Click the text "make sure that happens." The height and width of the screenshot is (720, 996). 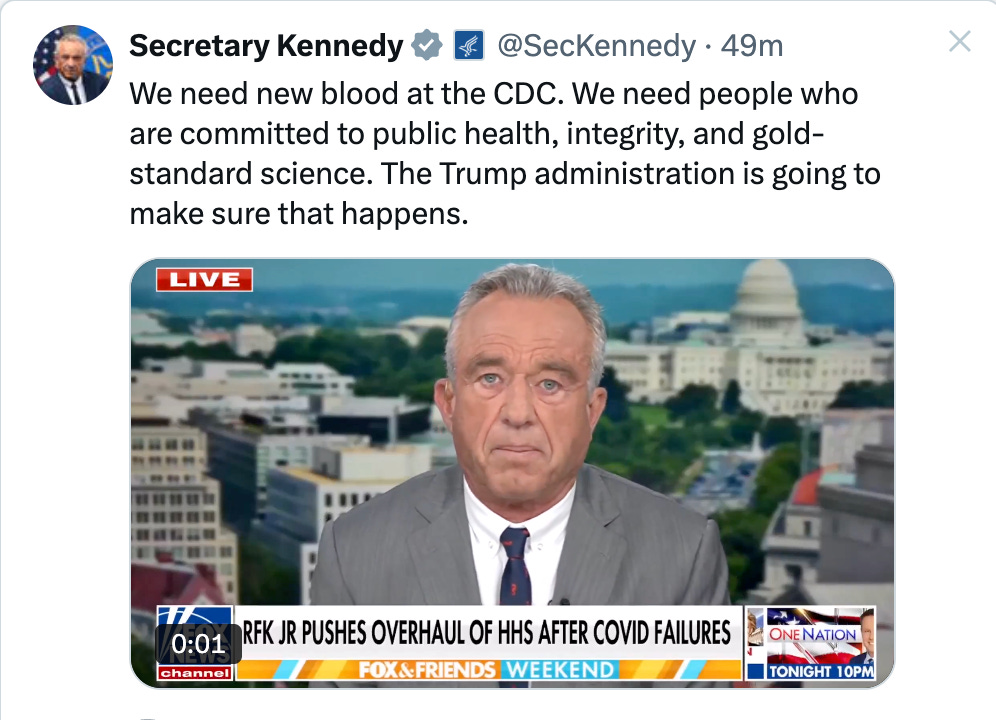click(299, 214)
